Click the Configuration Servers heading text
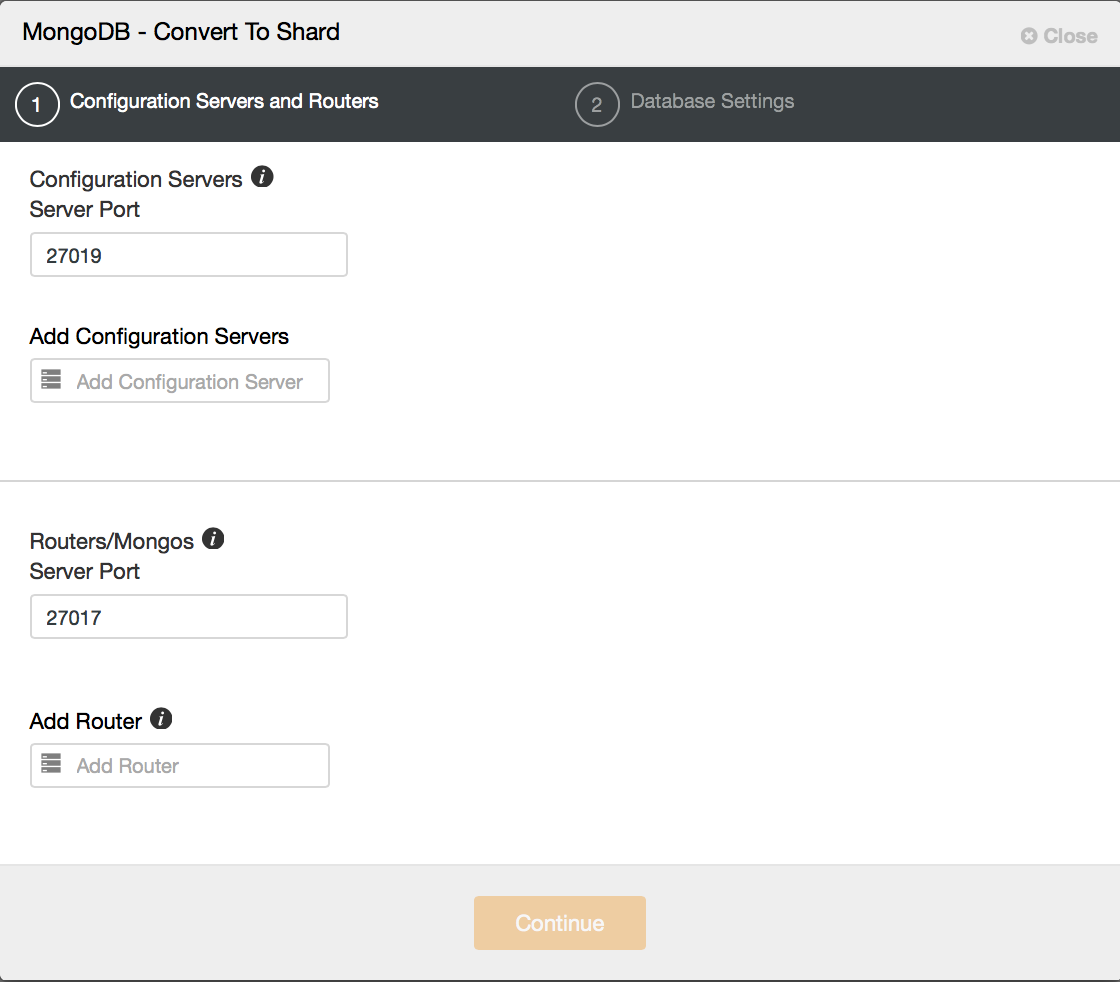Image resolution: width=1120 pixels, height=982 pixels. point(136,179)
